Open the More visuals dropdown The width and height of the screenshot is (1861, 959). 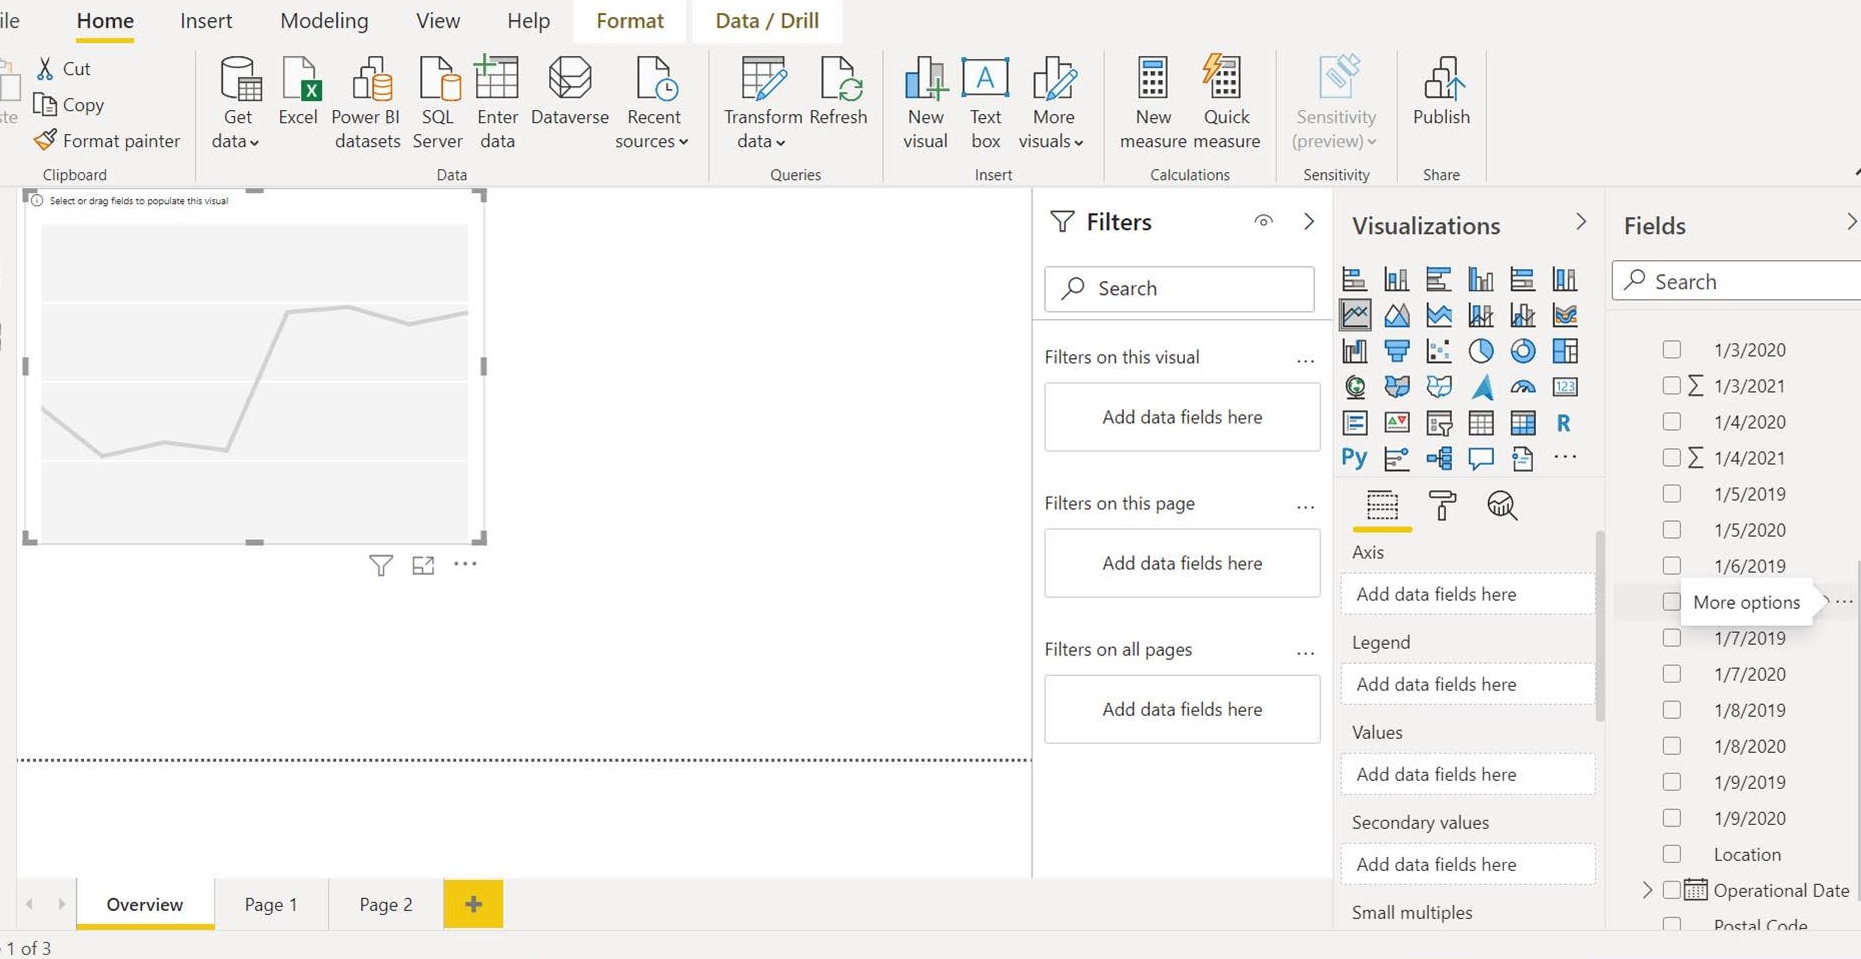pyautogui.click(x=1052, y=103)
